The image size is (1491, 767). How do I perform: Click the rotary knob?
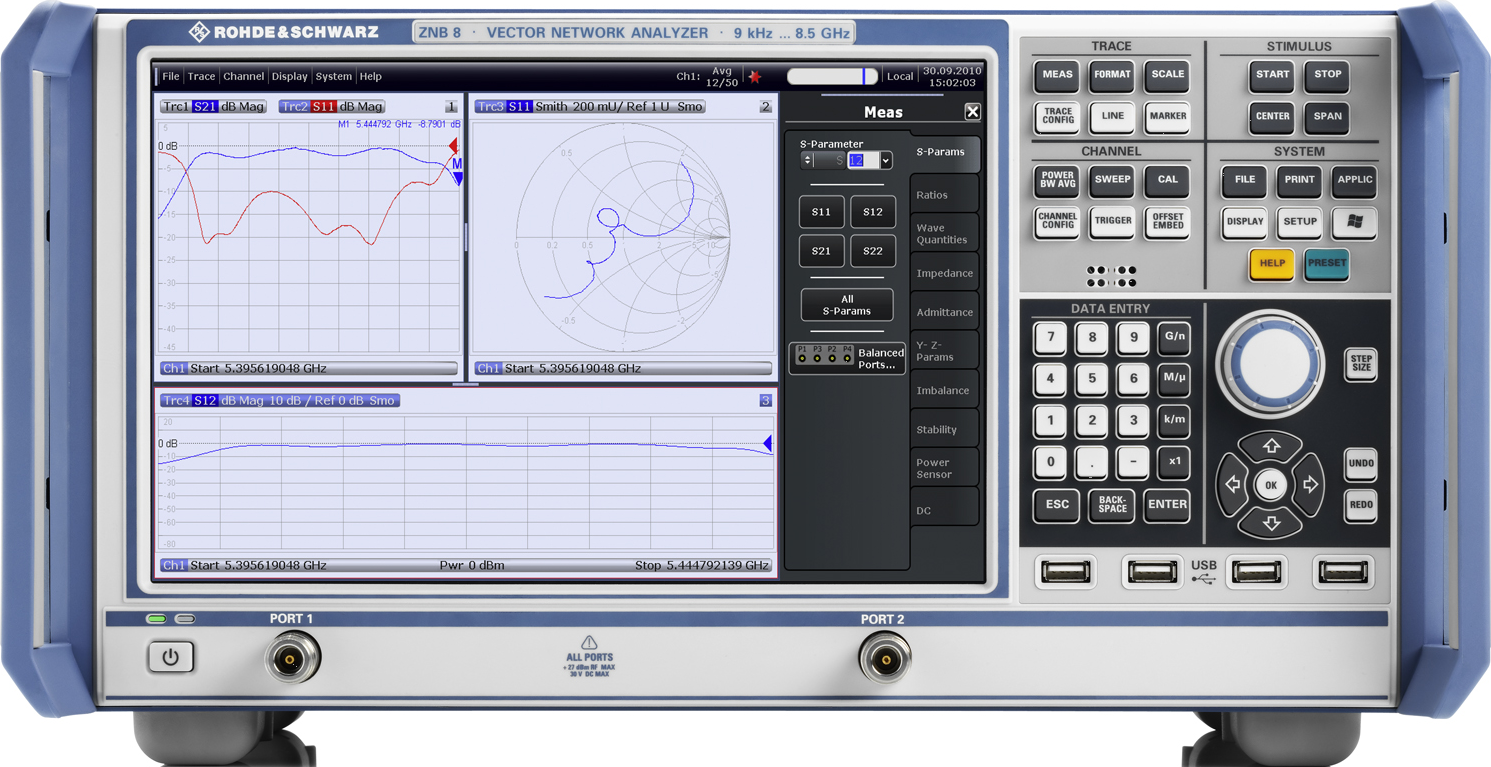click(1270, 364)
